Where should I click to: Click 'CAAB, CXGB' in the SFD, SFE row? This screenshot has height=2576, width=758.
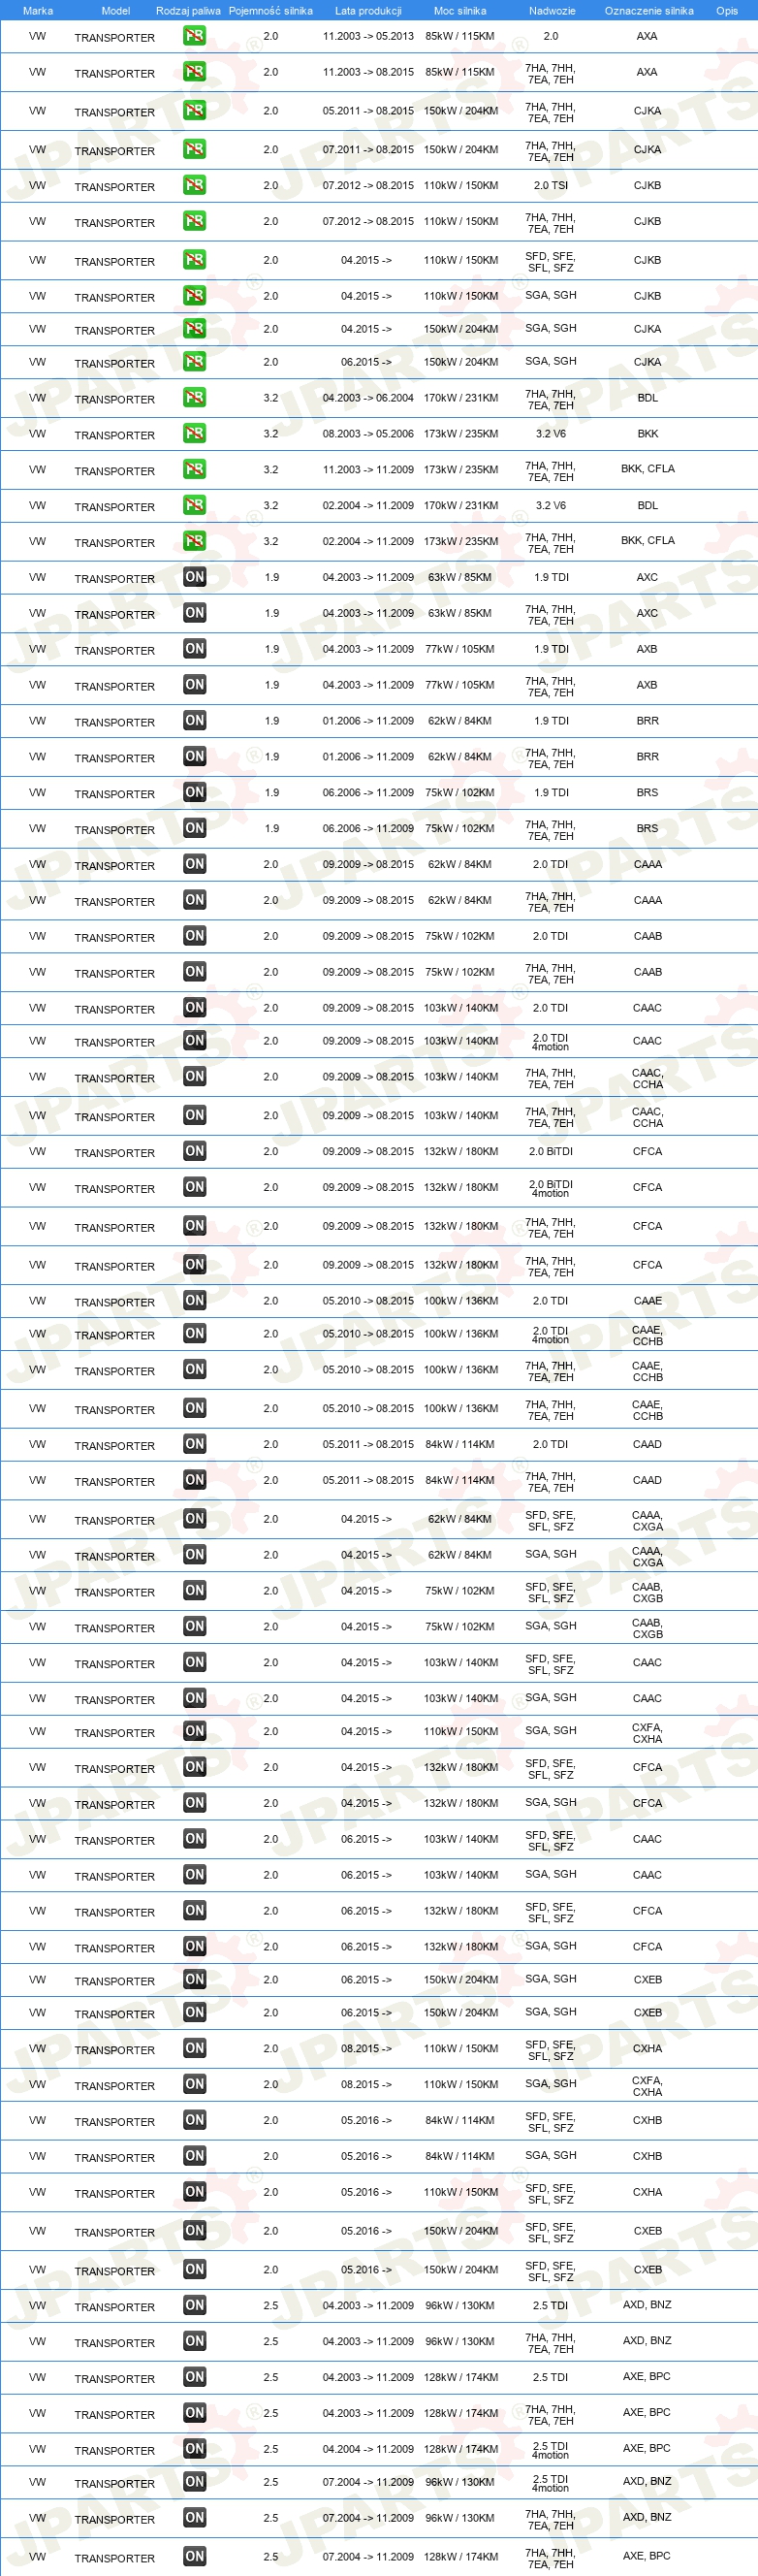coord(647,1593)
